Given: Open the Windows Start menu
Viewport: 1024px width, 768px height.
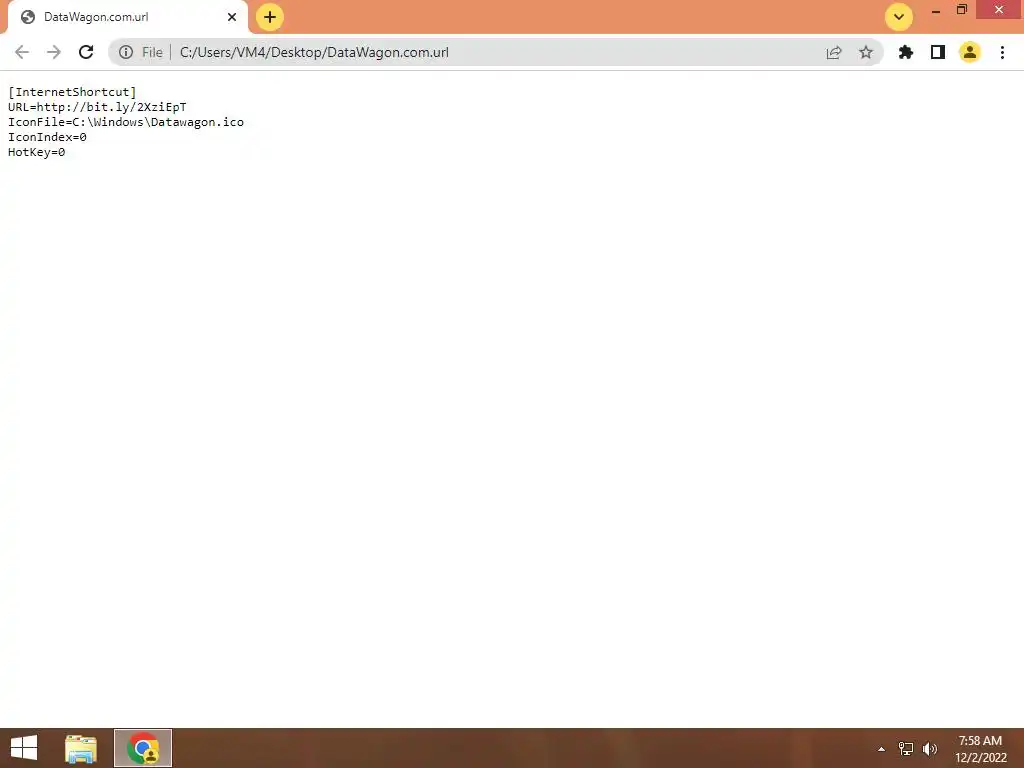Looking at the screenshot, I should (24, 748).
